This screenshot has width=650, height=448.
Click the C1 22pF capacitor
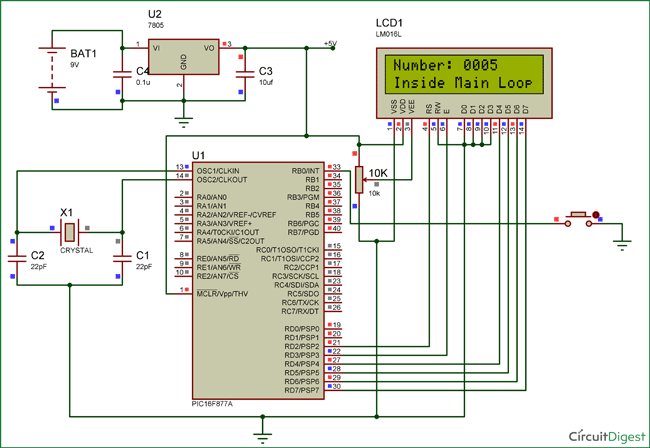coord(121,258)
